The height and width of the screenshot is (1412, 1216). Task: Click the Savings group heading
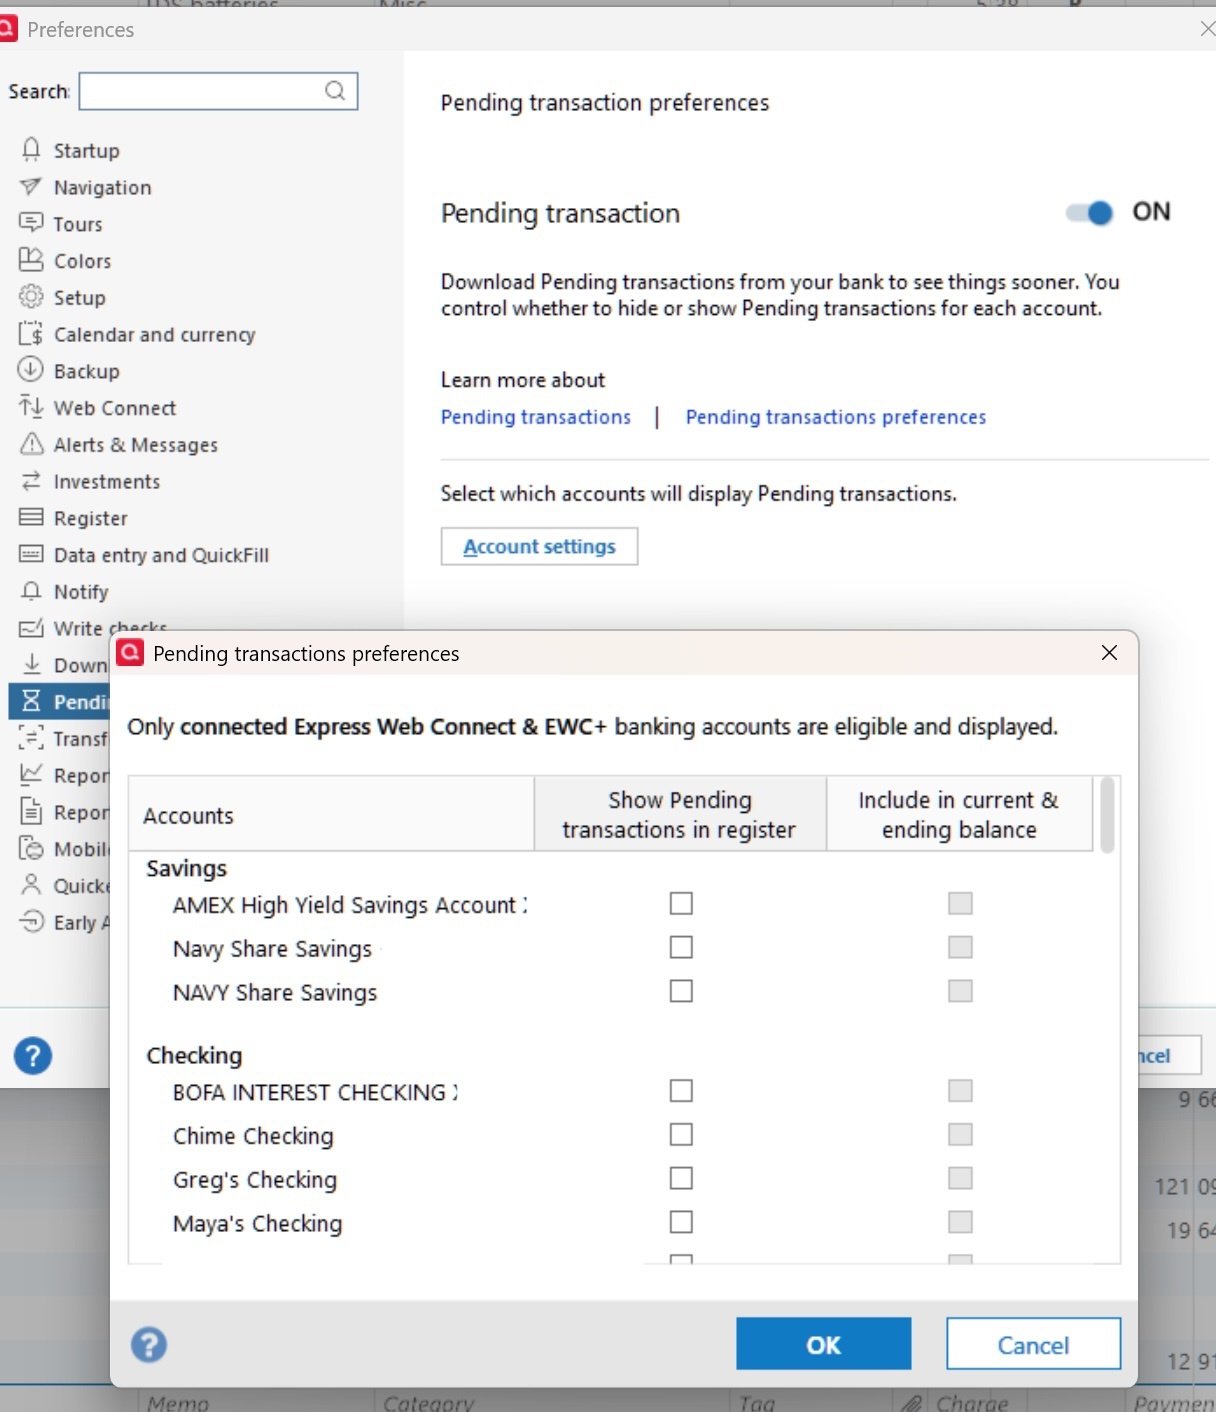coord(187,868)
